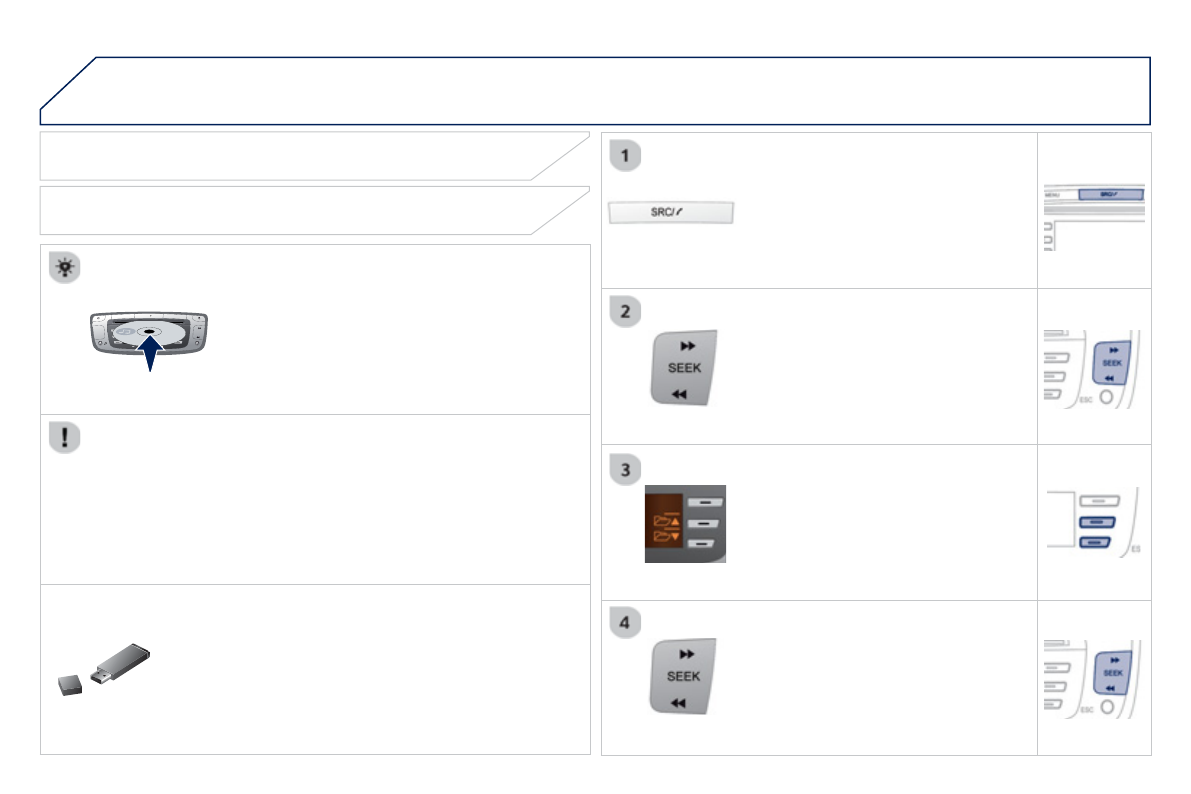Click the USB memory stick image
The width and height of the screenshot is (1191, 794).
click(103, 670)
